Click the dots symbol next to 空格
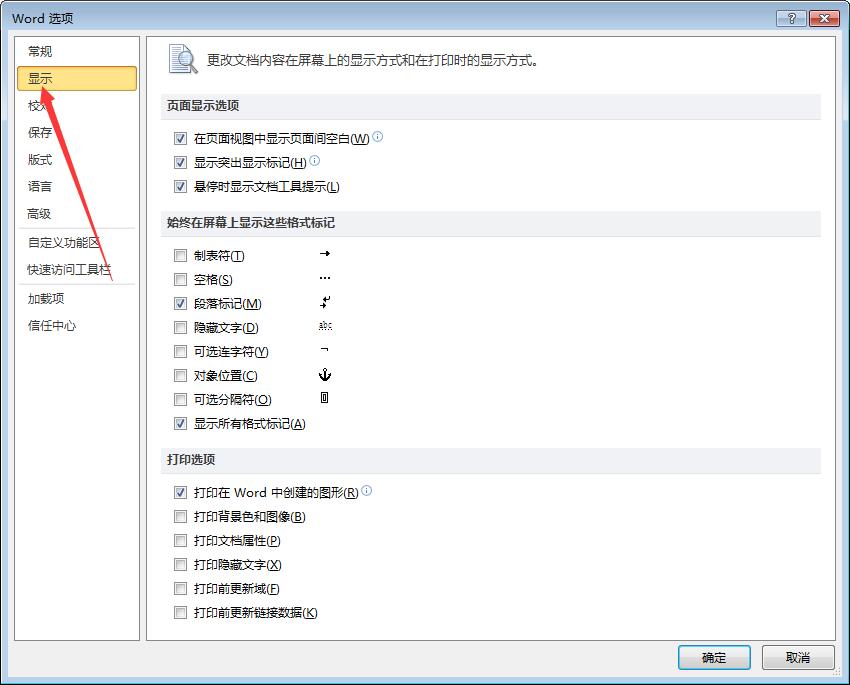Viewport: 850px width, 685px height. tap(325, 278)
